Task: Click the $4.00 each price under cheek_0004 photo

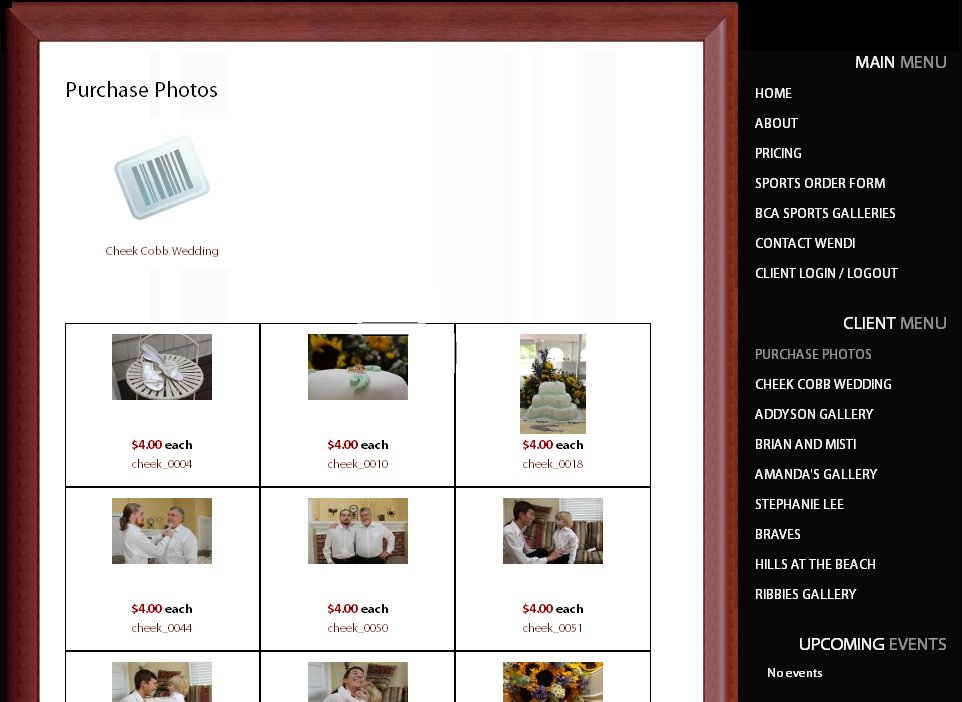Action: [x=162, y=445]
